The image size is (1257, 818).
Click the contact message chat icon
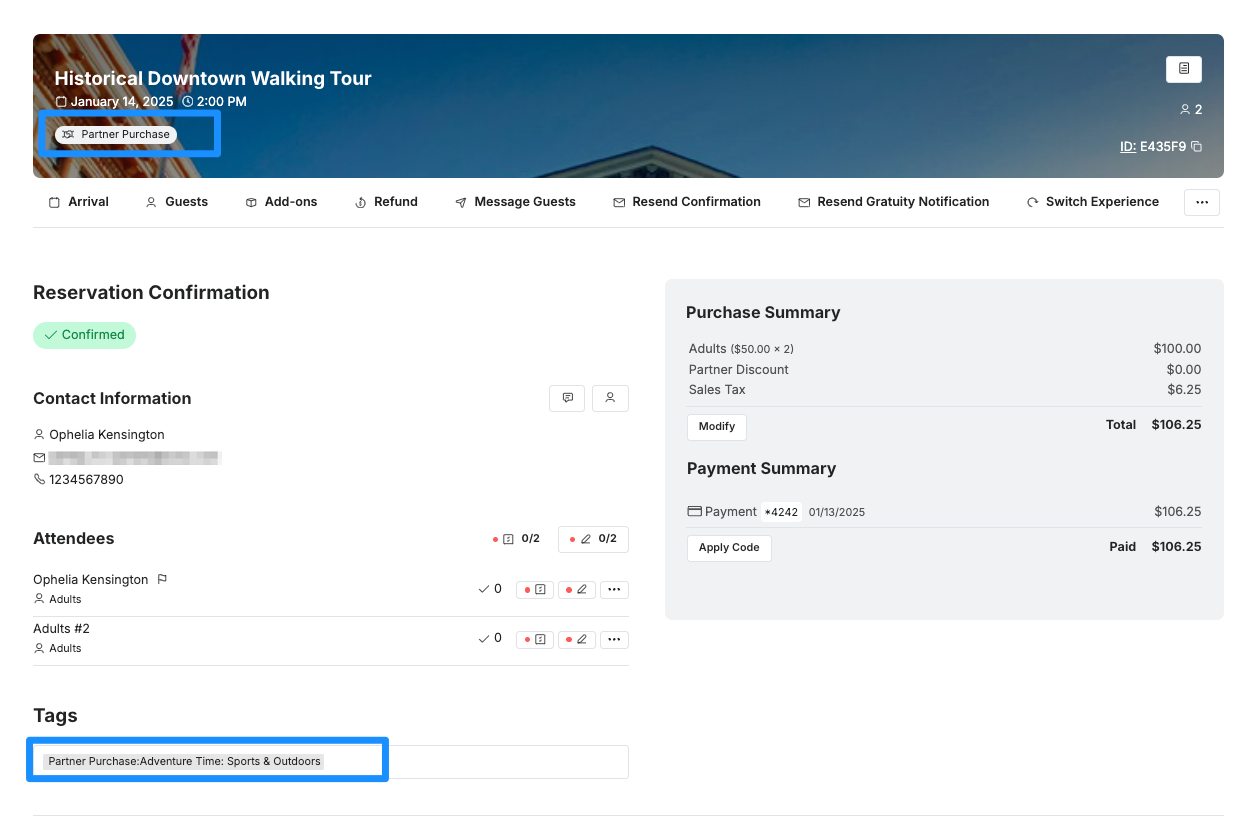coord(567,398)
